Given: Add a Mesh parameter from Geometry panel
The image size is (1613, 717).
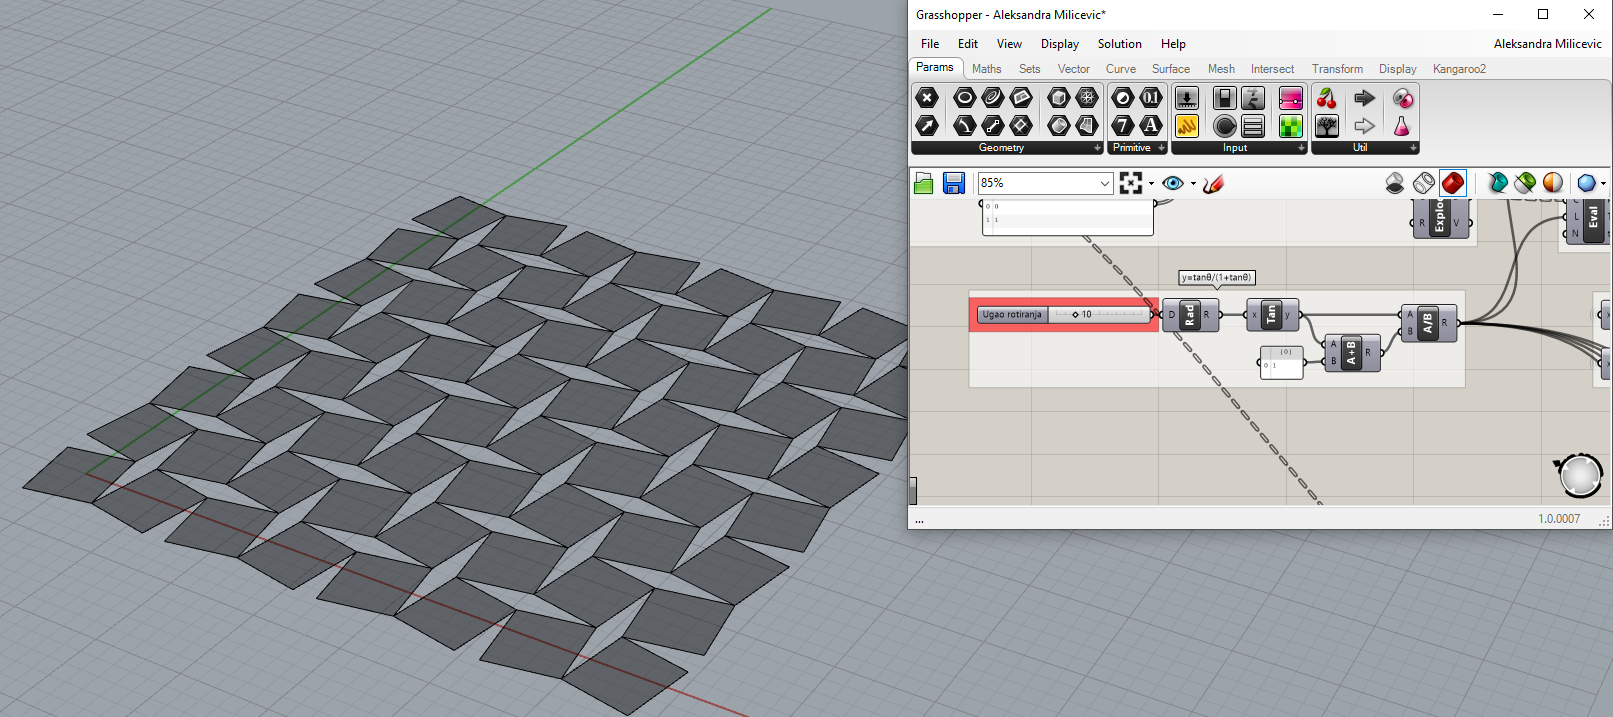Looking at the screenshot, I should pos(1087,97).
